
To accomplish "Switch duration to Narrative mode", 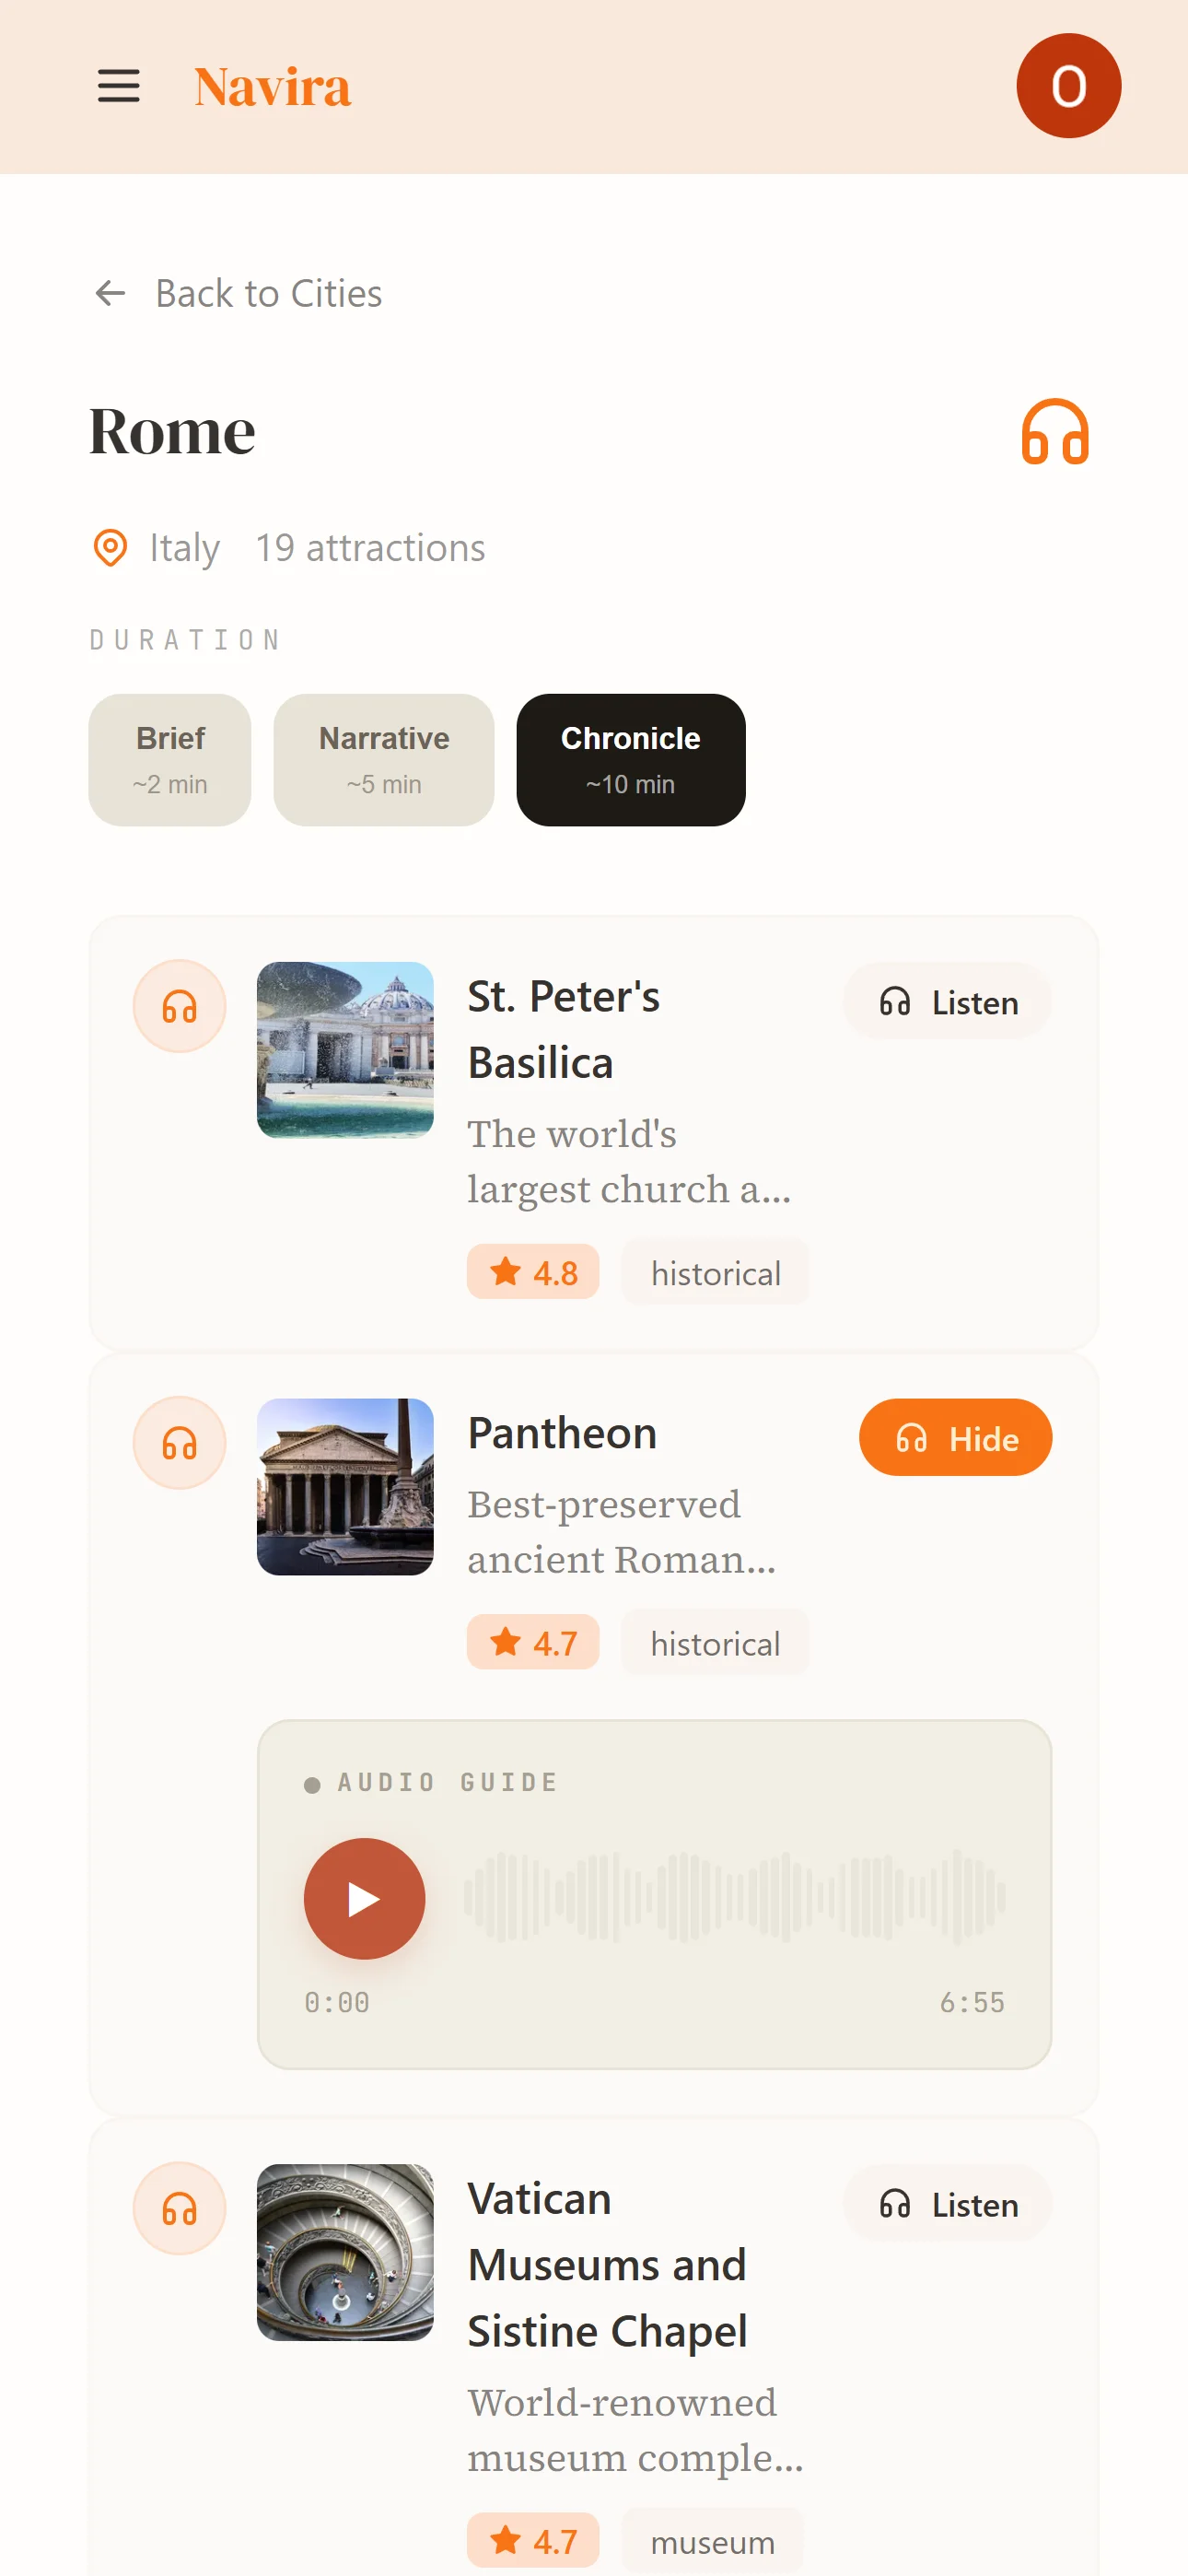I will pyautogui.click(x=383, y=759).
